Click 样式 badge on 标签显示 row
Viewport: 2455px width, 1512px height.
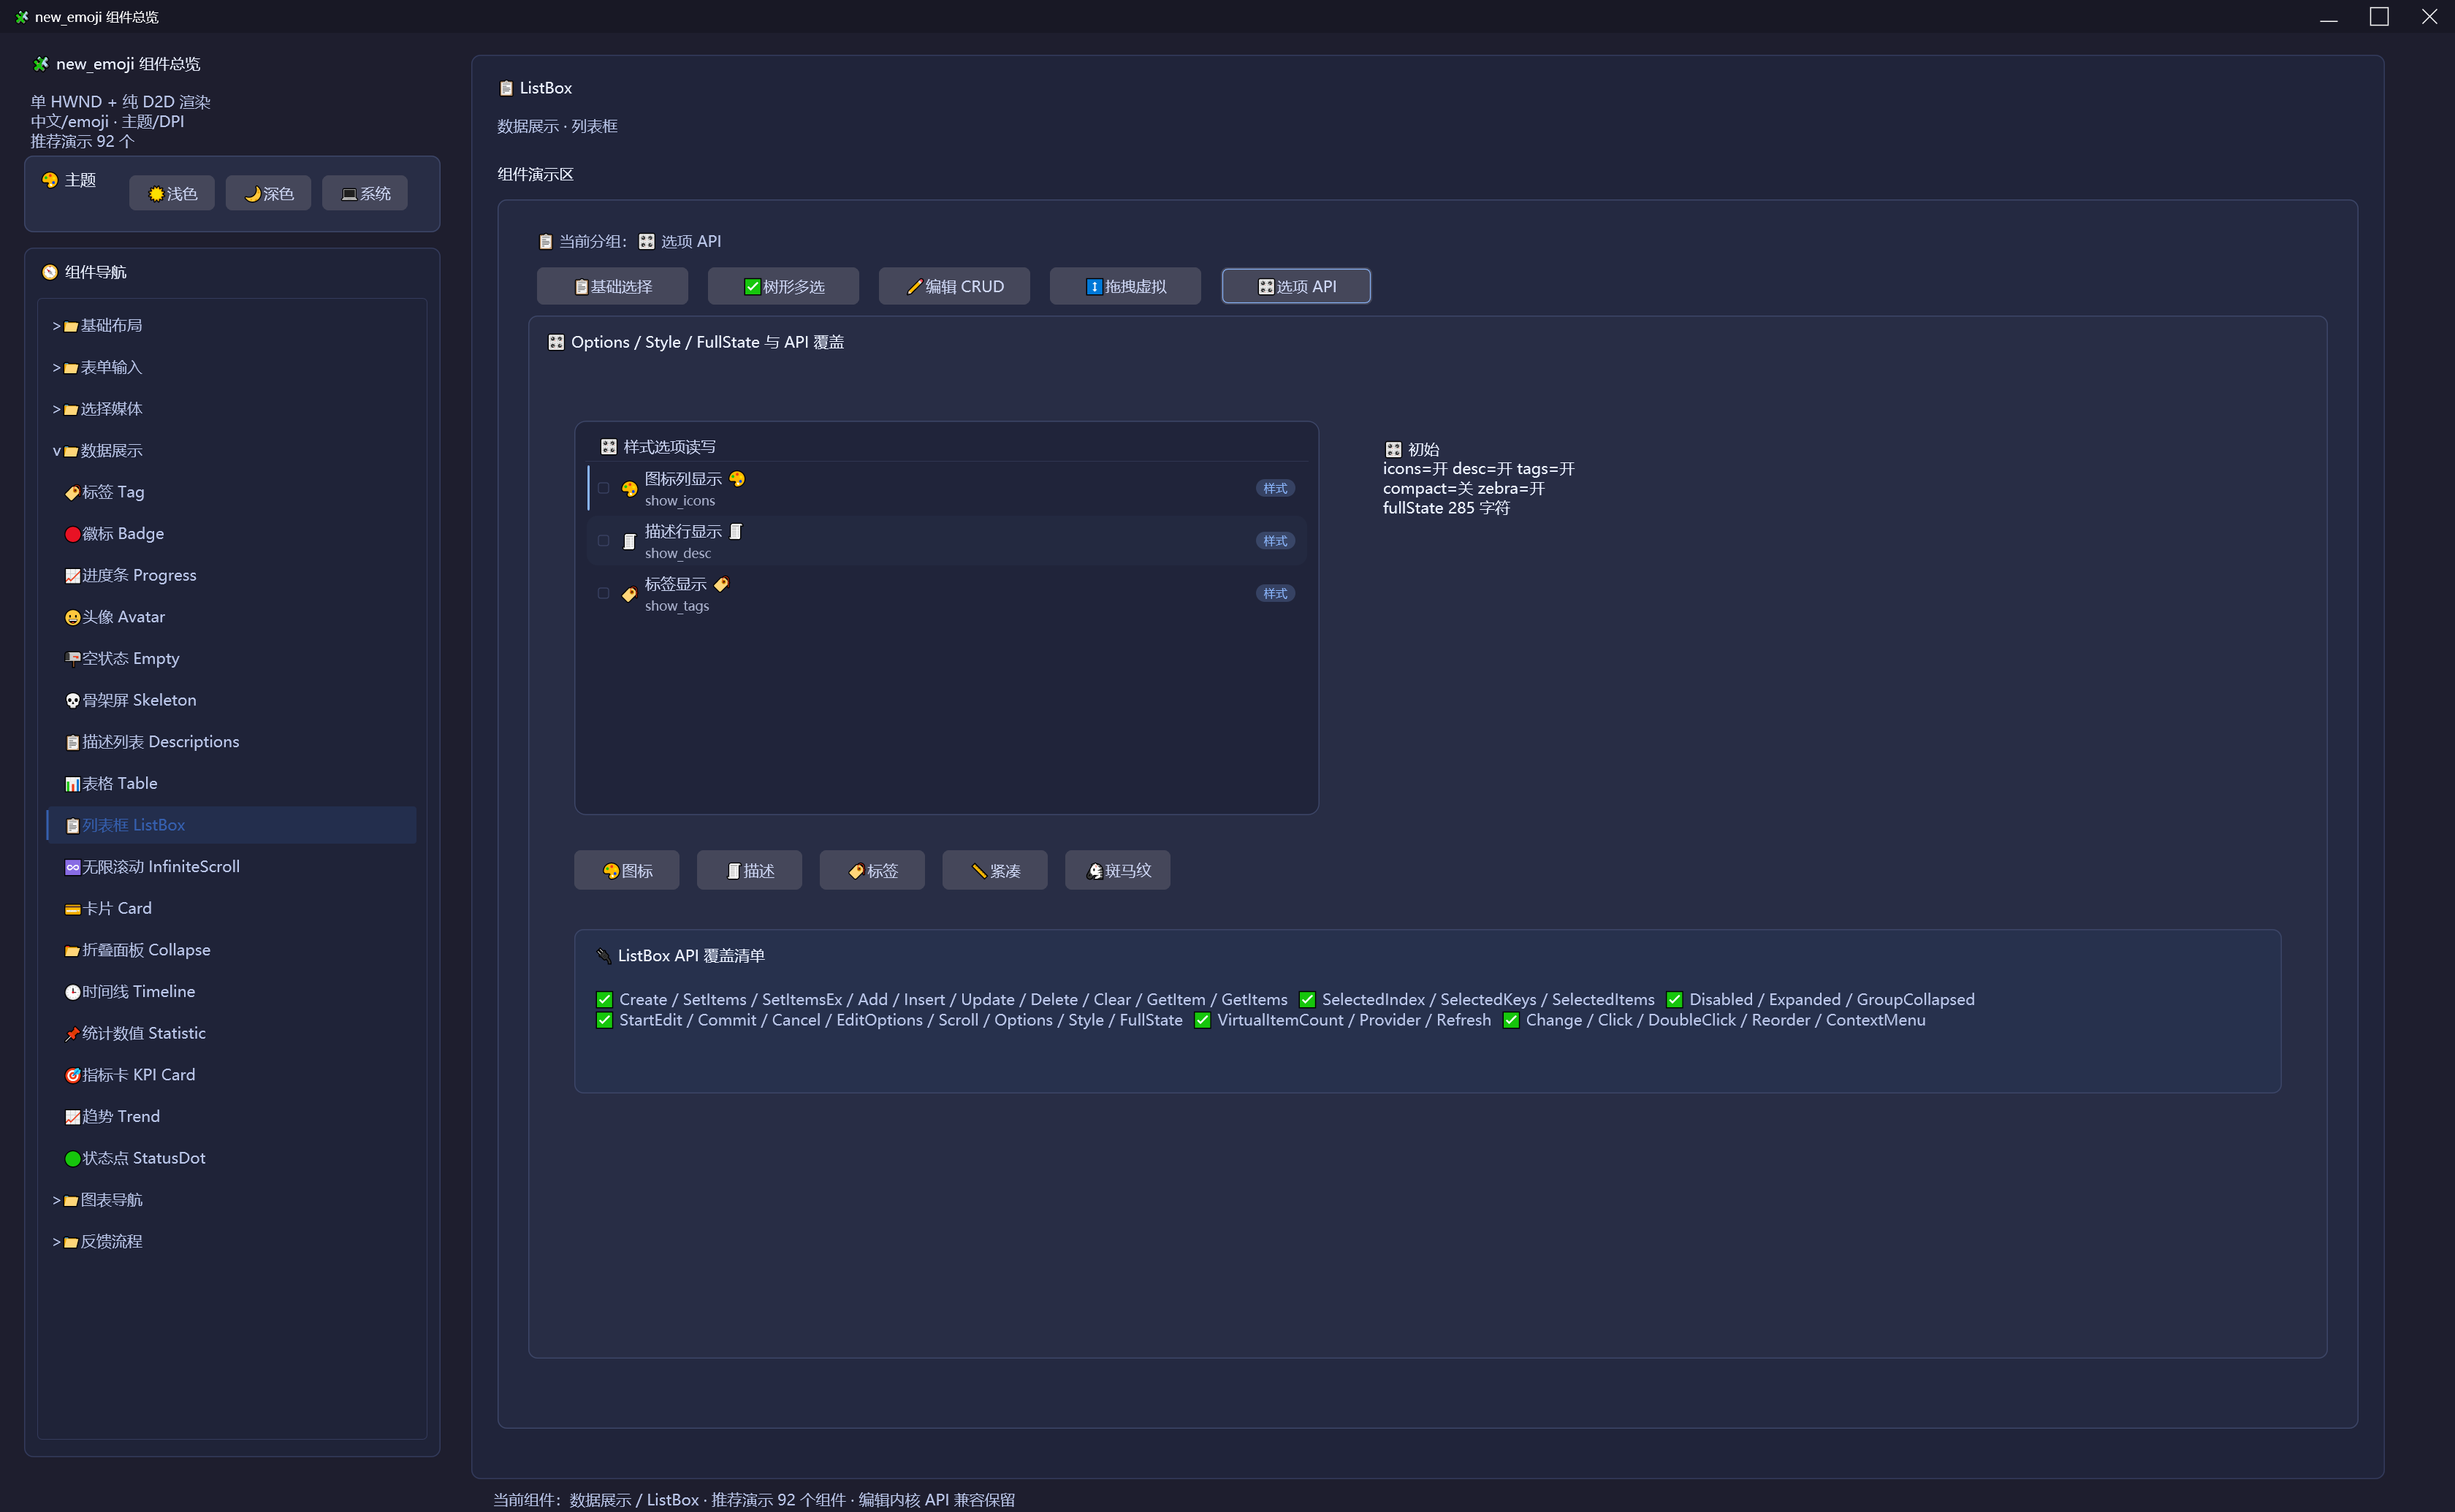coord(1276,593)
